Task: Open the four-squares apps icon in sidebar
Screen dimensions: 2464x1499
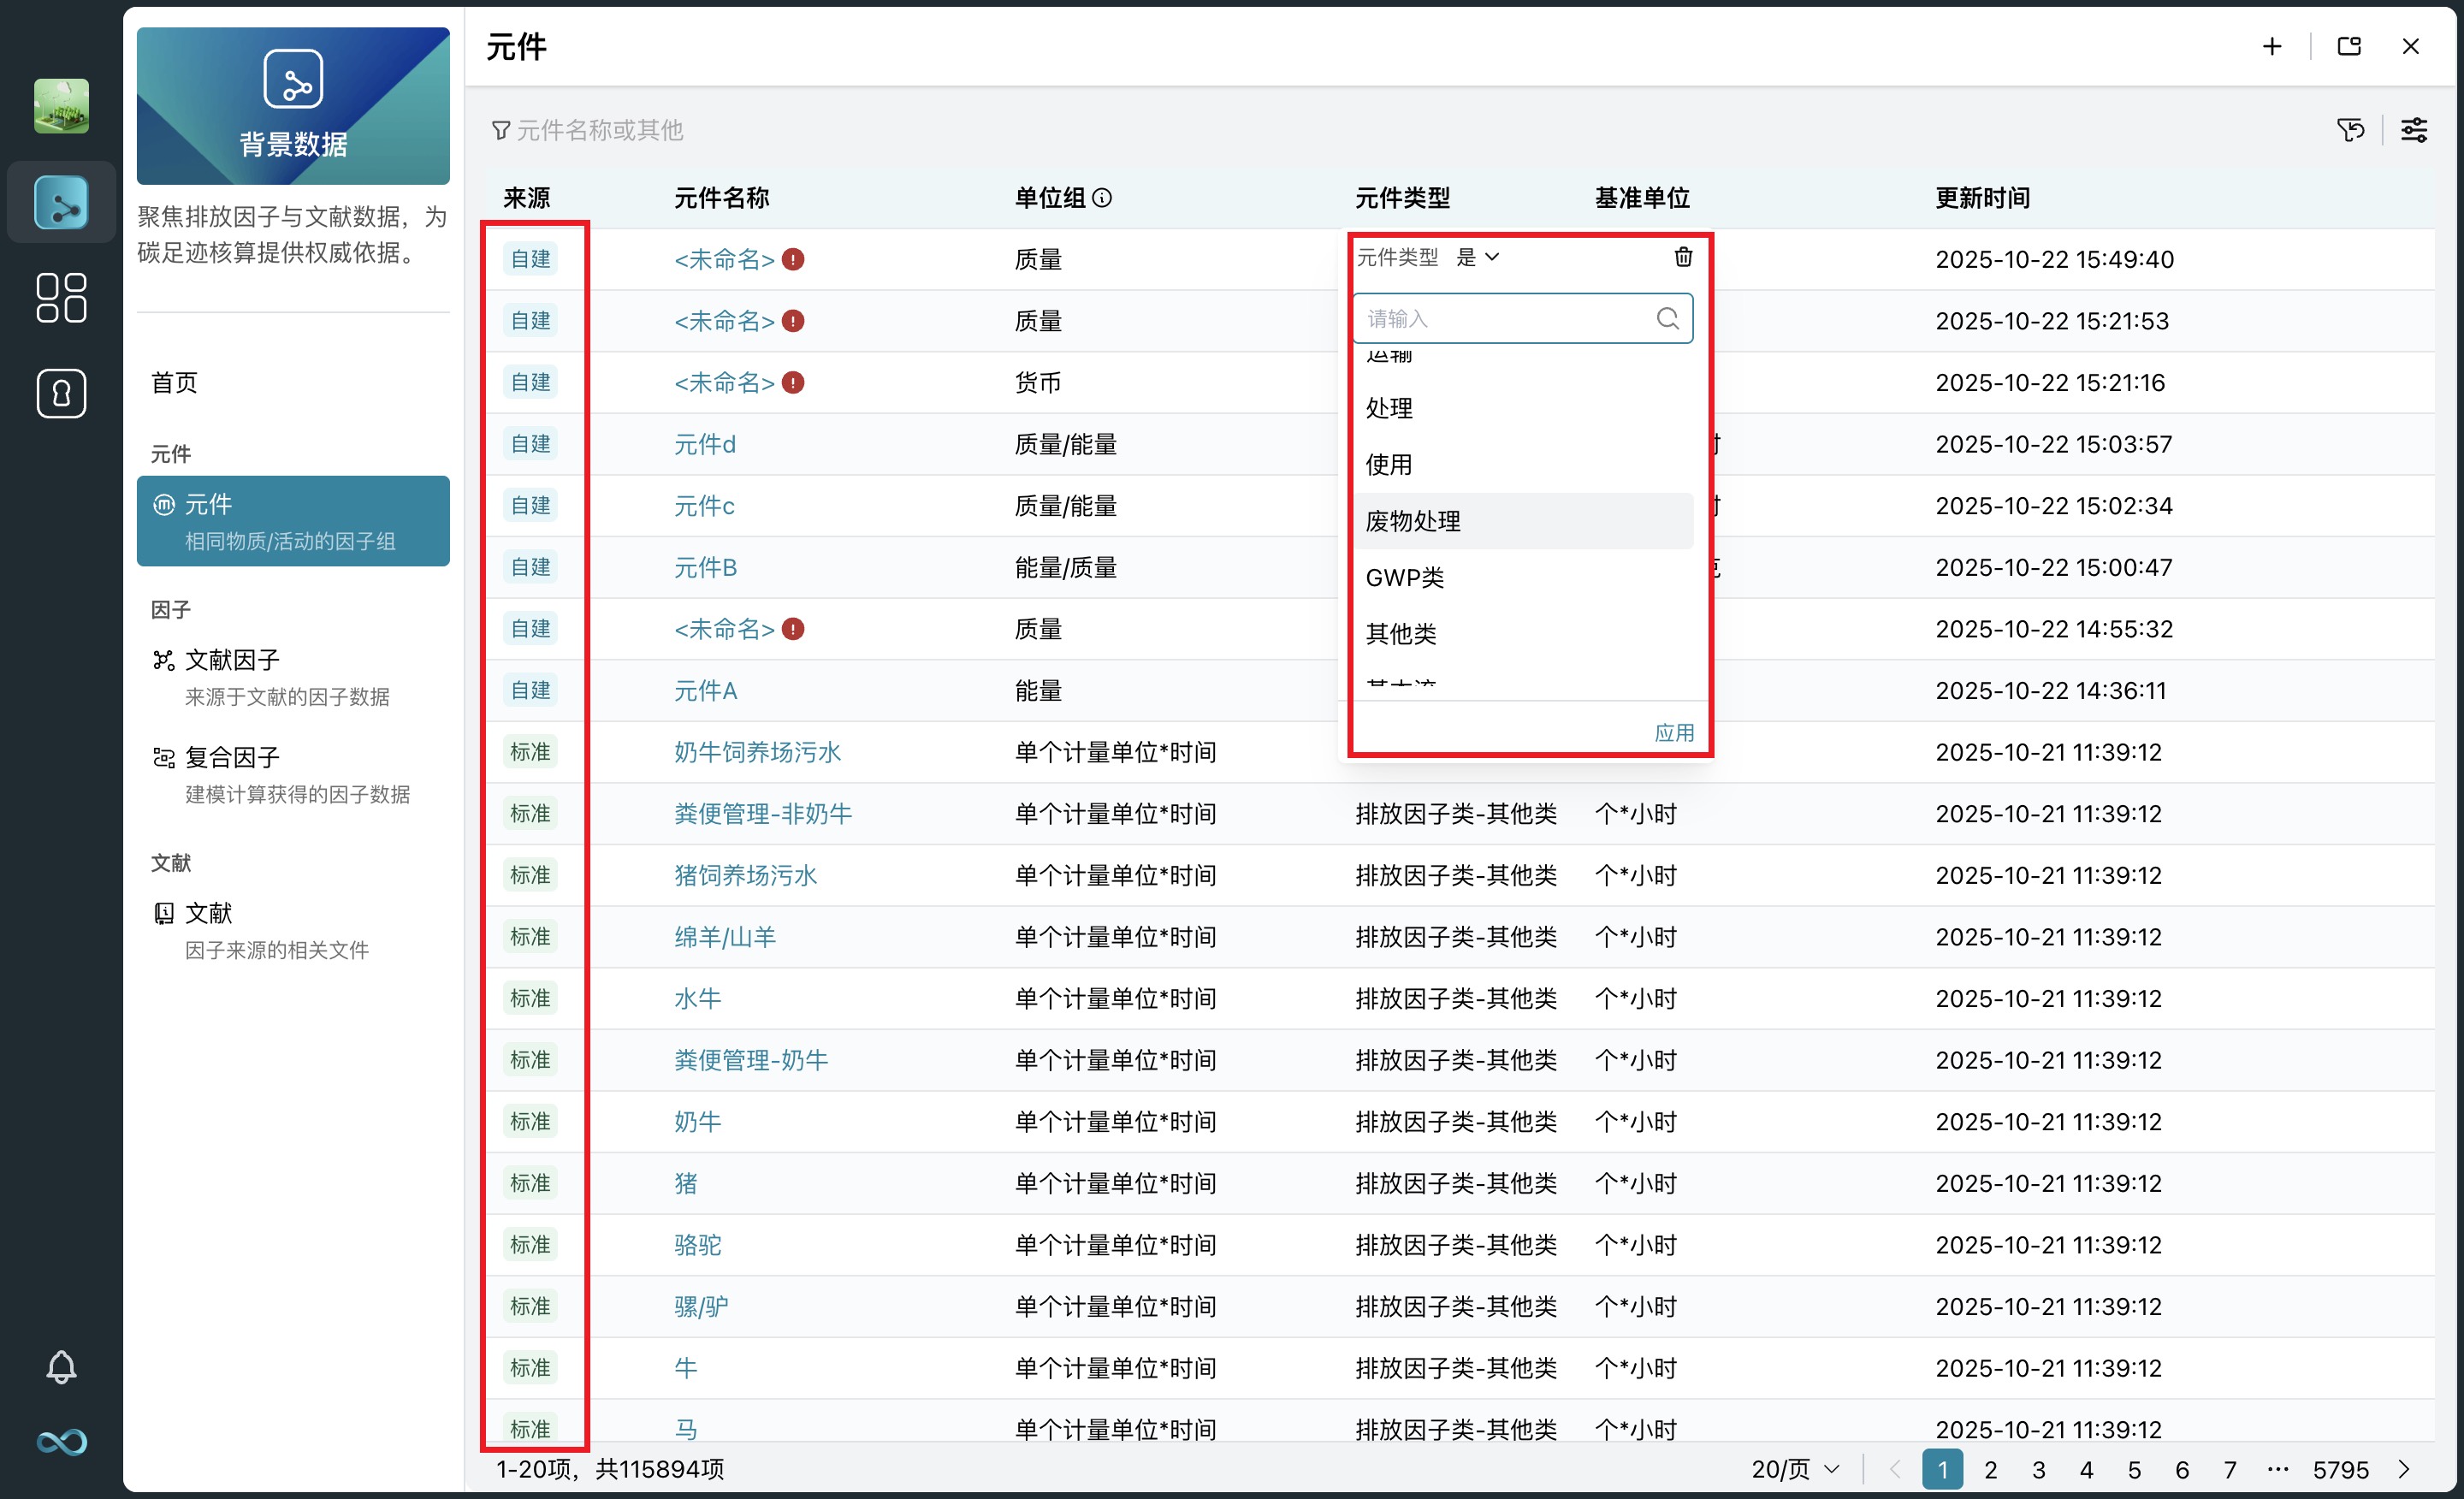Action: [x=61, y=298]
